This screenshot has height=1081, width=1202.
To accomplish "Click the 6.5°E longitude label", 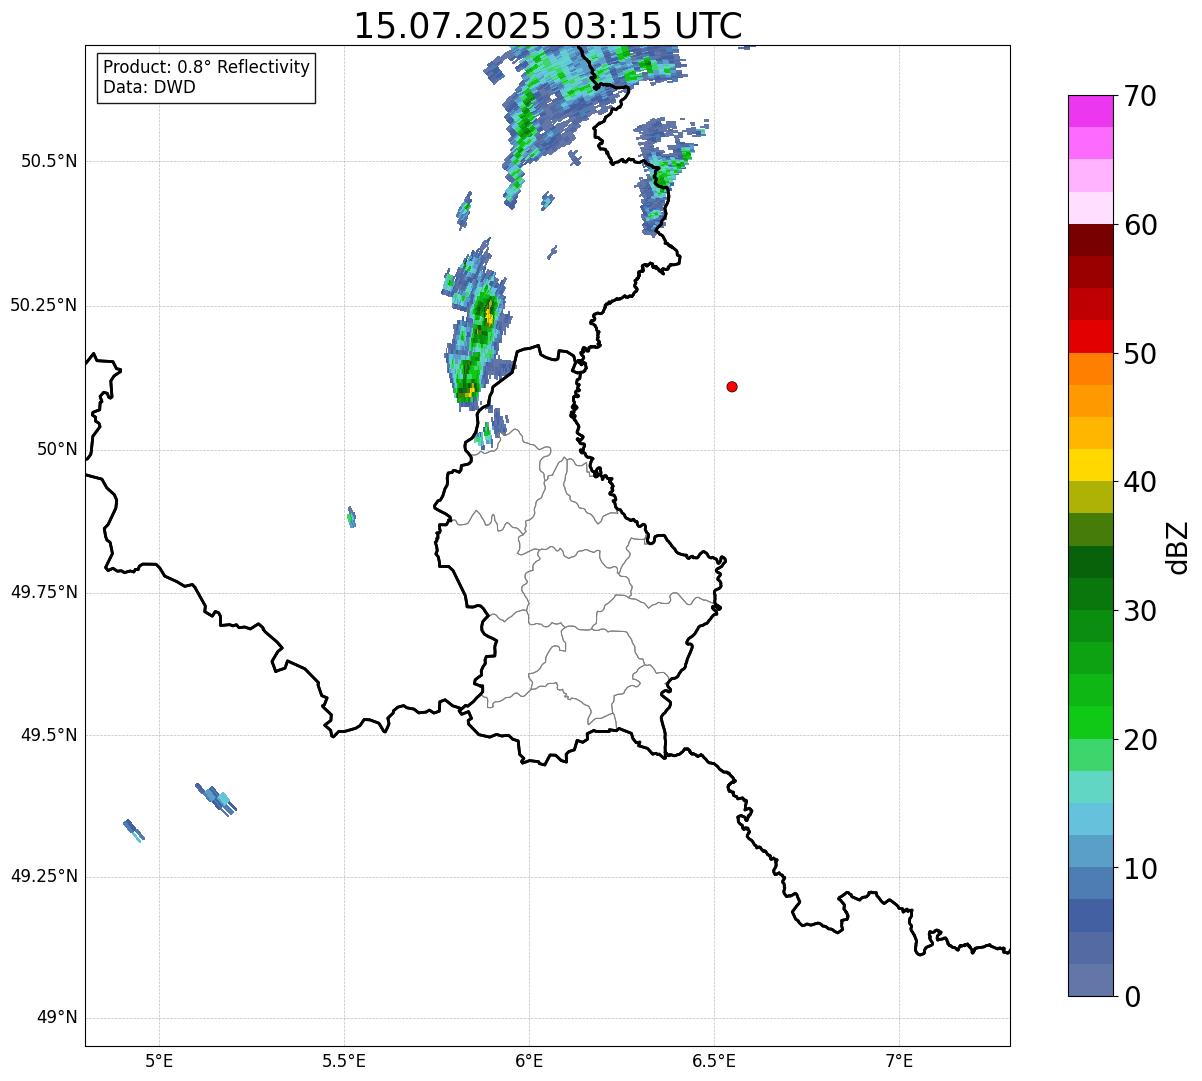I will 714,1061.
